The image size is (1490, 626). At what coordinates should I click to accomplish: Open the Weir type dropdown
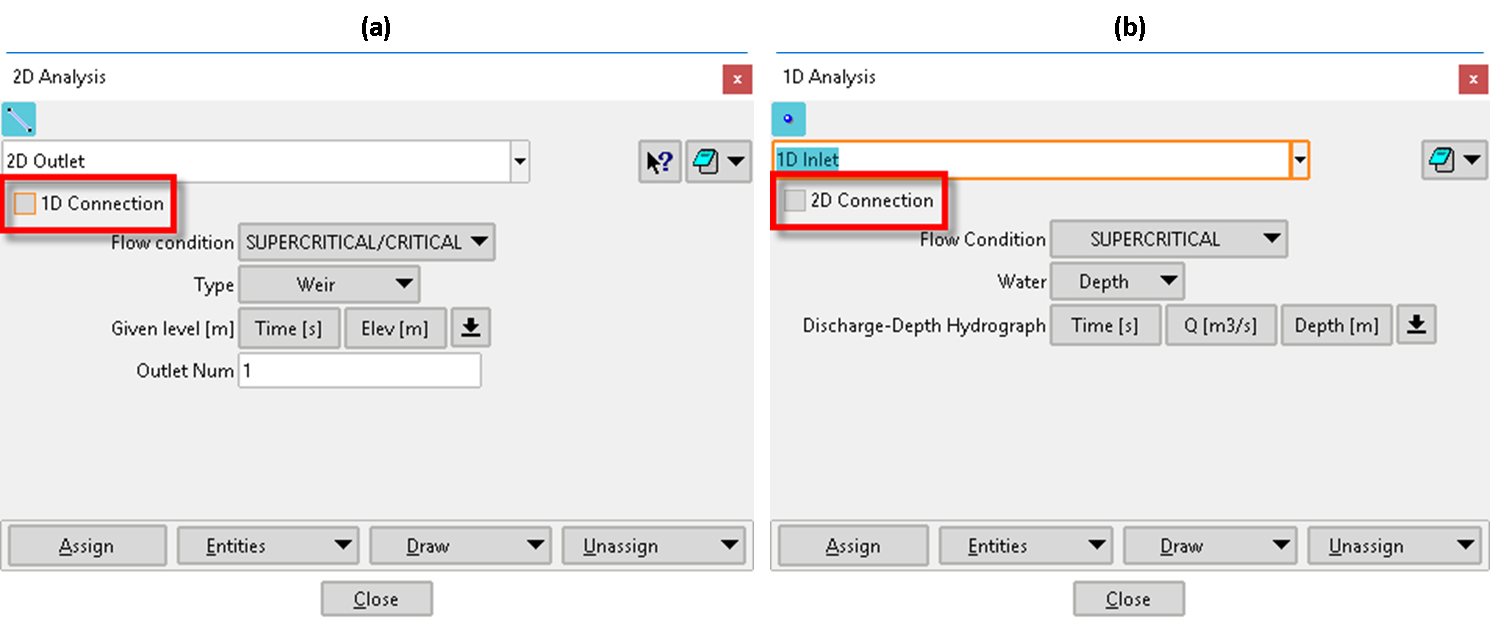coord(330,285)
